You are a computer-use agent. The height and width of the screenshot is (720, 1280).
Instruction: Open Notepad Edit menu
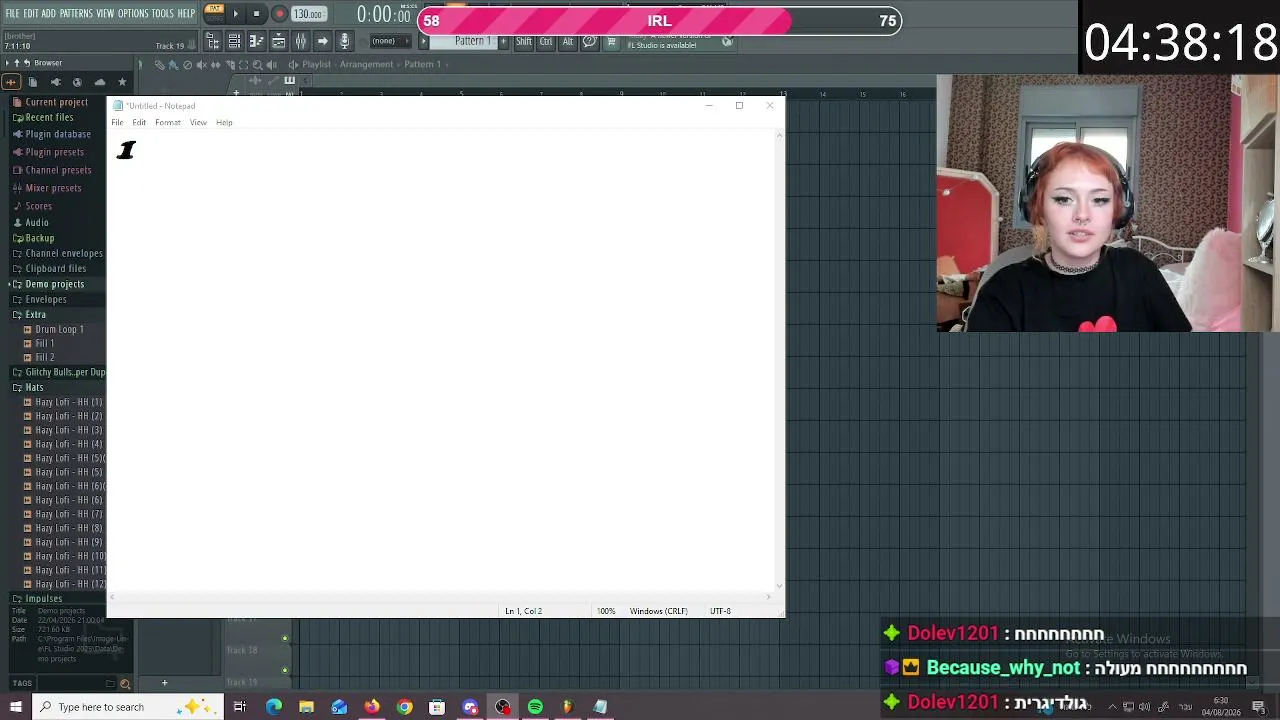coord(139,122)
